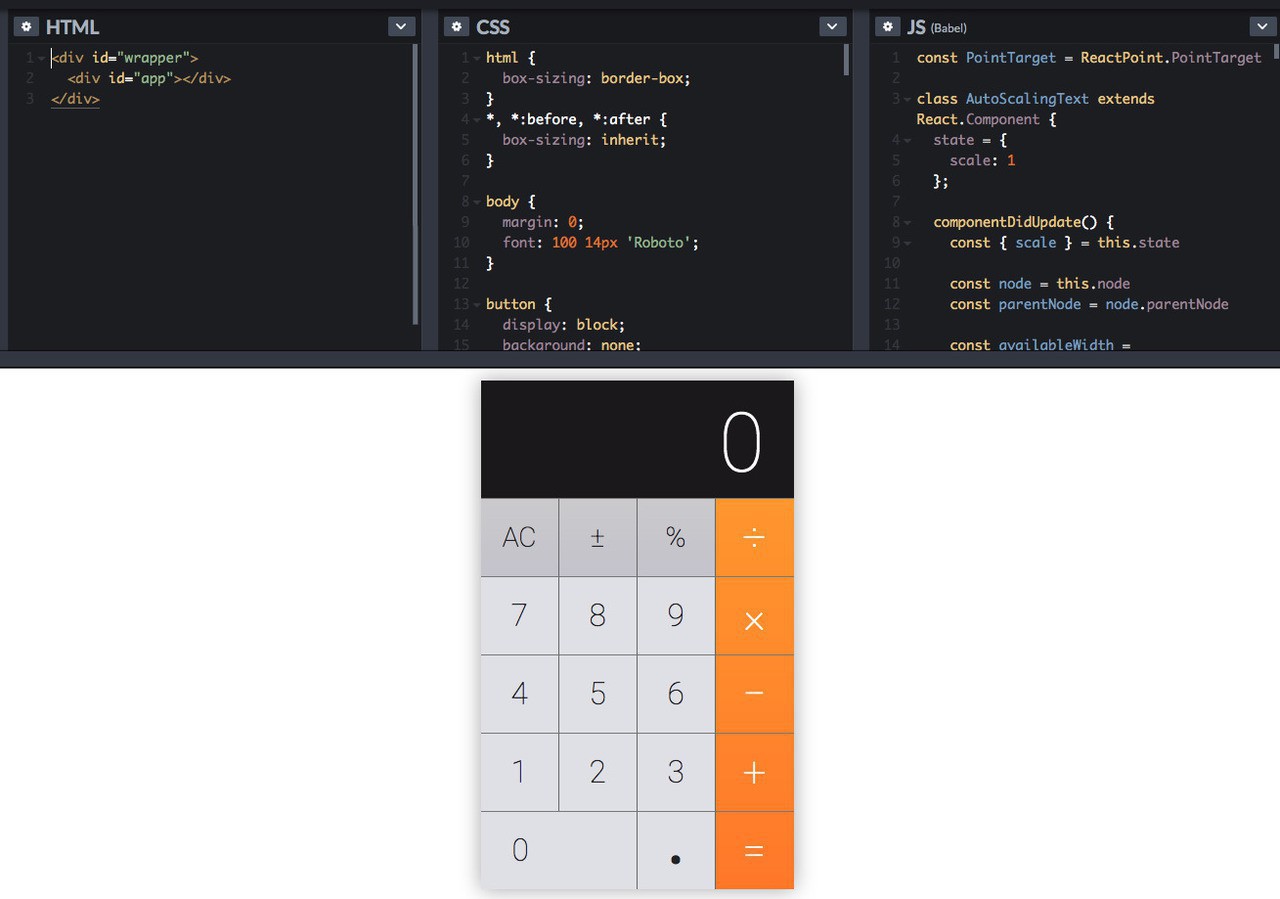Viewport: 1280px width, 899px height.
Task: Click the calculator display showing 0
Action: click(x=637, y=439)
